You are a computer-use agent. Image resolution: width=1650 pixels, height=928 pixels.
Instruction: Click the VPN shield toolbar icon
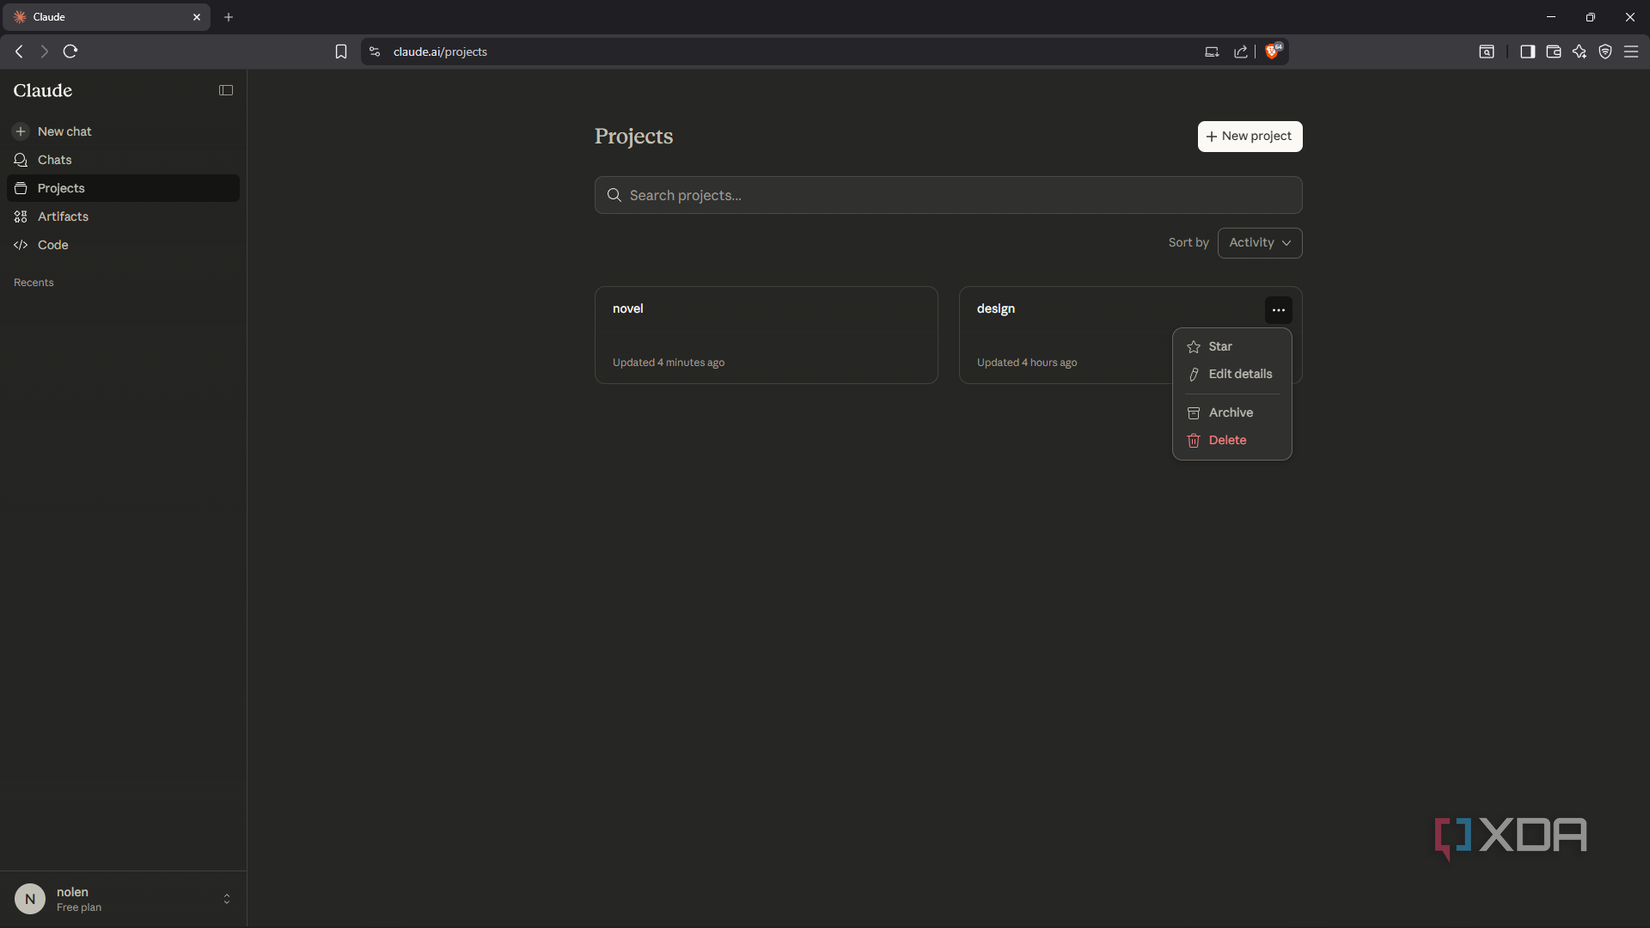1605,52
